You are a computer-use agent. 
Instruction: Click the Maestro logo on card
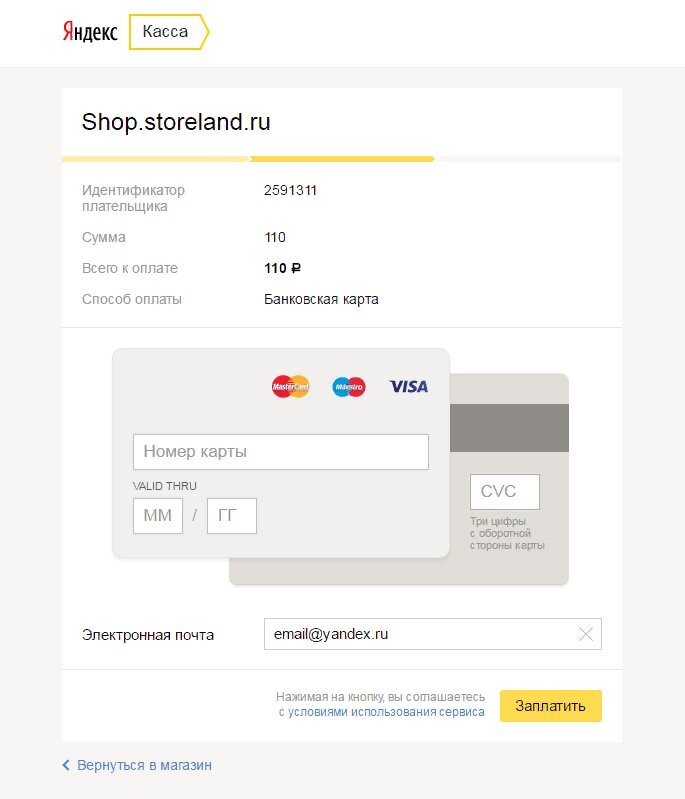click(349, 387)
